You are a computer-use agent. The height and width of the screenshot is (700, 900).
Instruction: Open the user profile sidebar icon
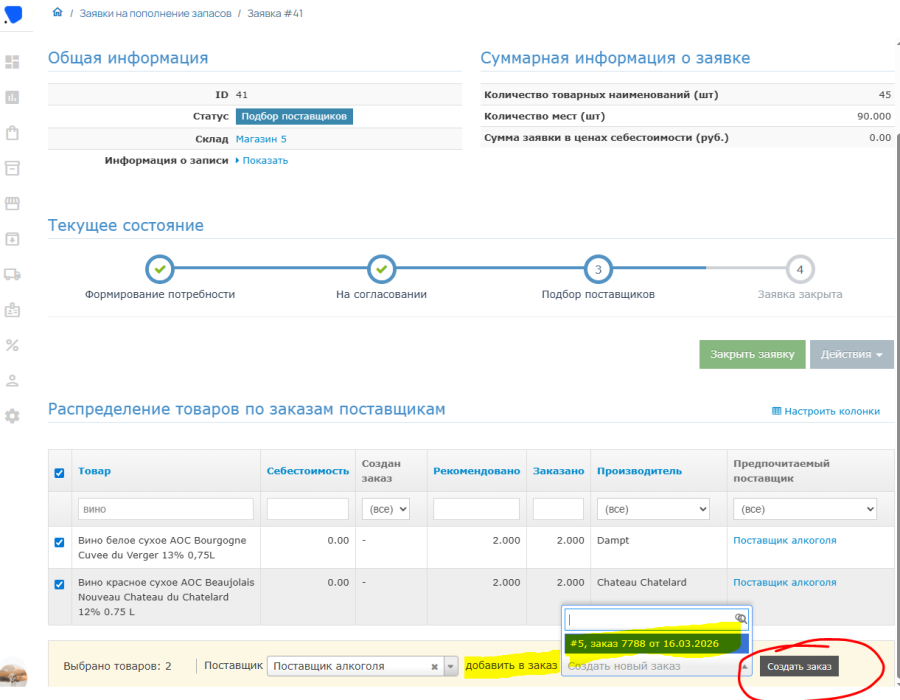[x=12, y=381]
